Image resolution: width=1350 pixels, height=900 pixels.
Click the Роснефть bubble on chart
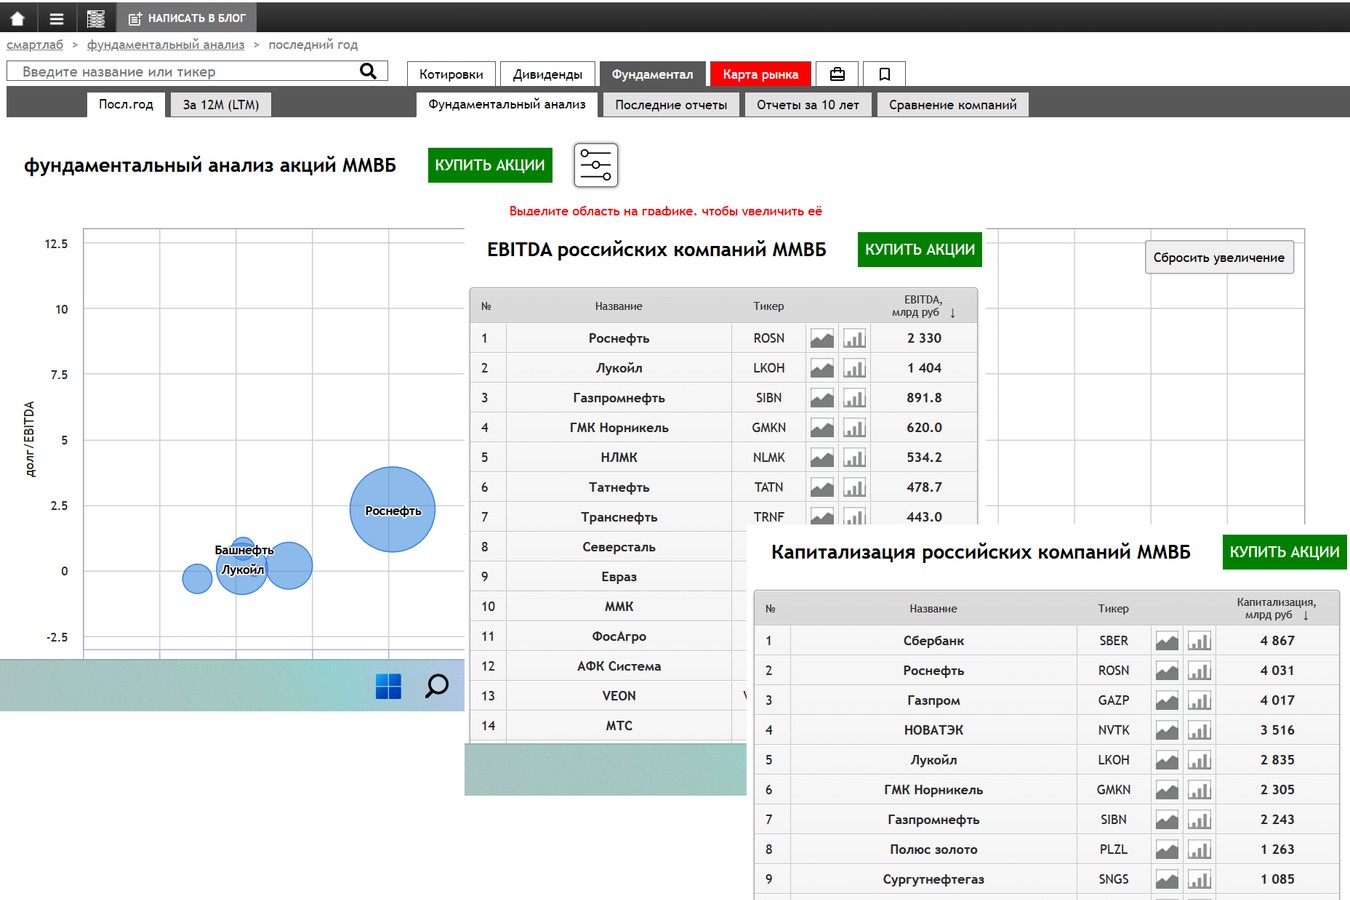393,509
